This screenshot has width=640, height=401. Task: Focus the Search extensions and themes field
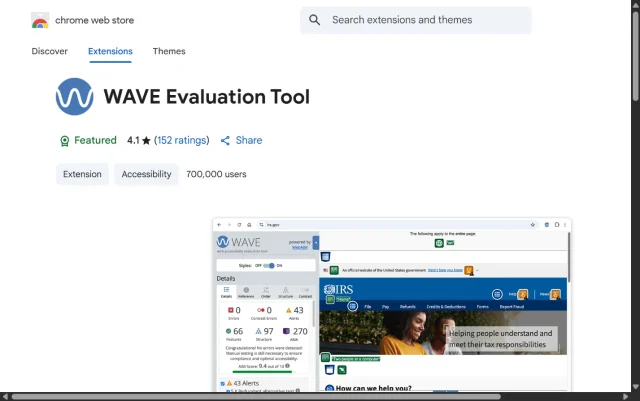pyautogui.click(x=416, y=20)
